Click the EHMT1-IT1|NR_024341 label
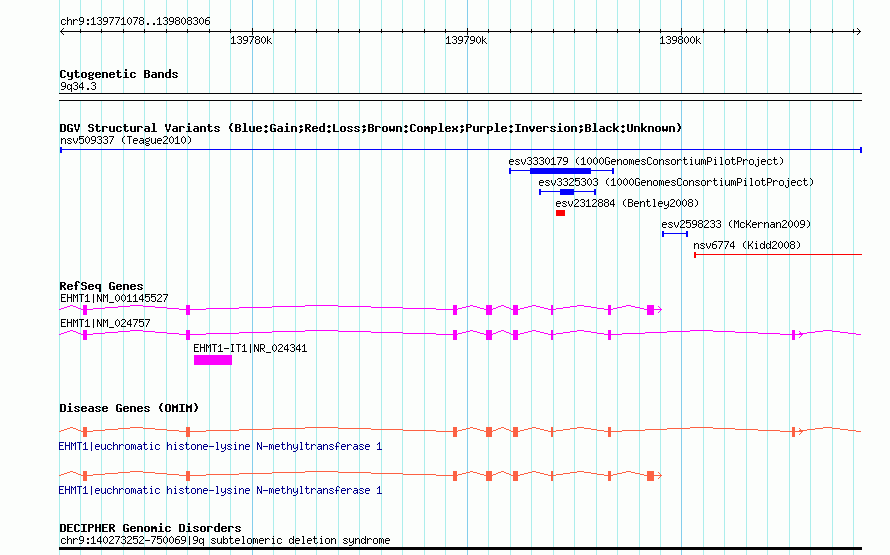This screenshot has width=890, height=555. [x=250, y=348]
